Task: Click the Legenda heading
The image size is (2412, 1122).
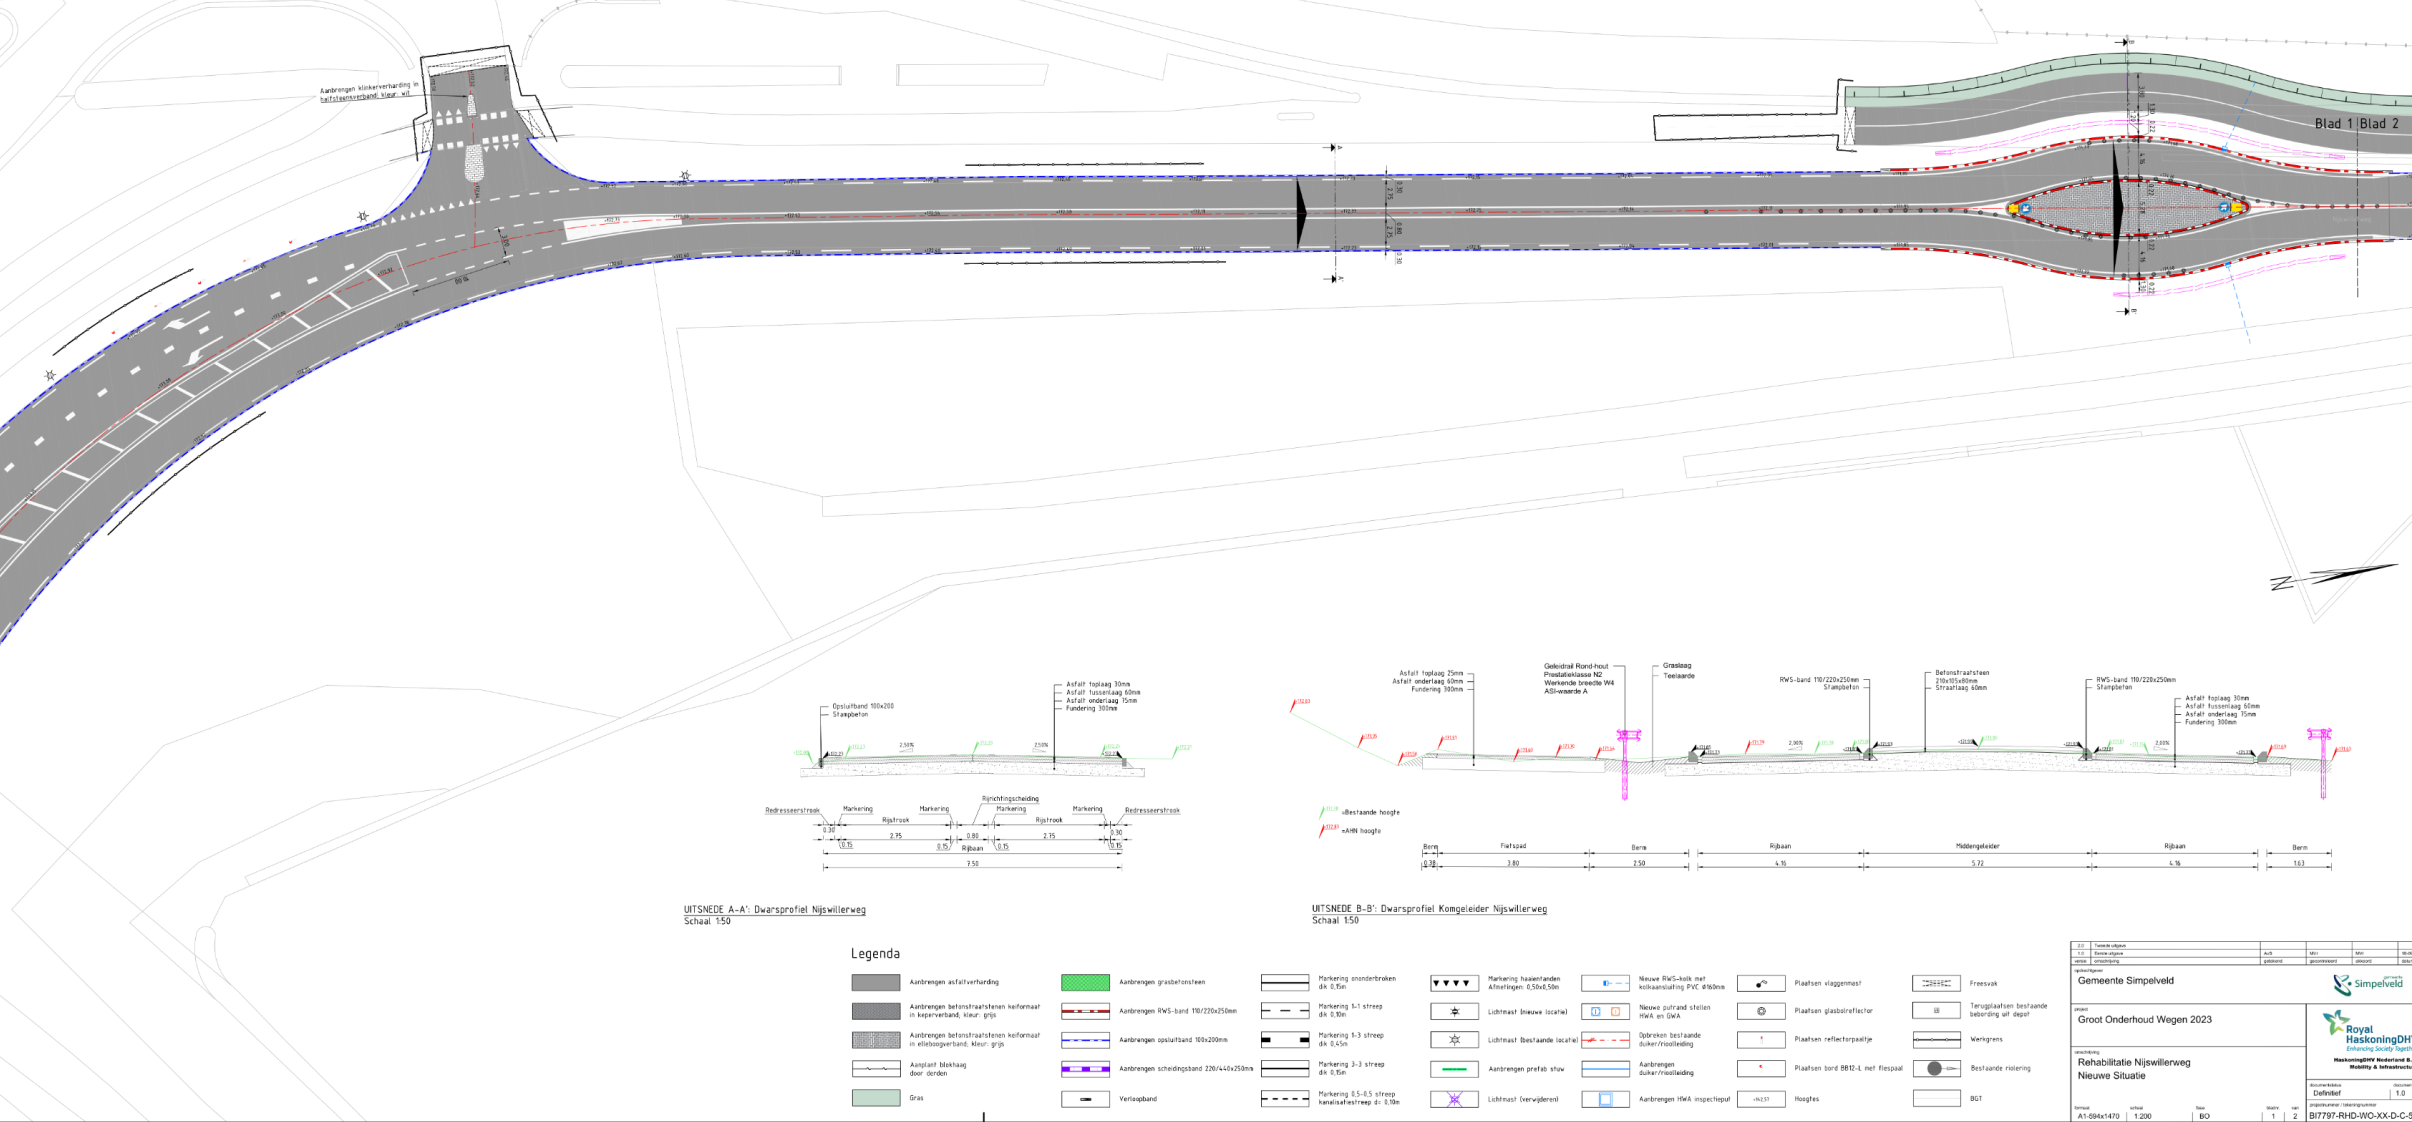Action: tap(875, 954)
